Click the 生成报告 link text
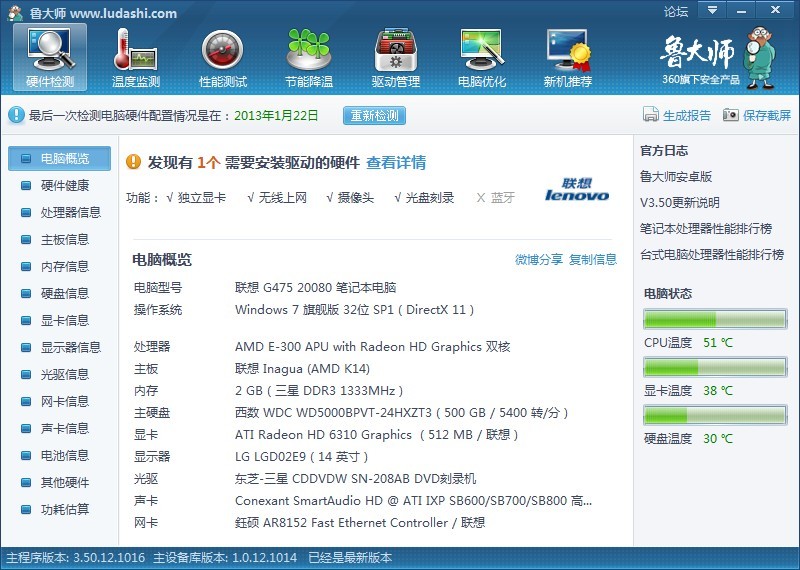800x570 pixels. 687,115
